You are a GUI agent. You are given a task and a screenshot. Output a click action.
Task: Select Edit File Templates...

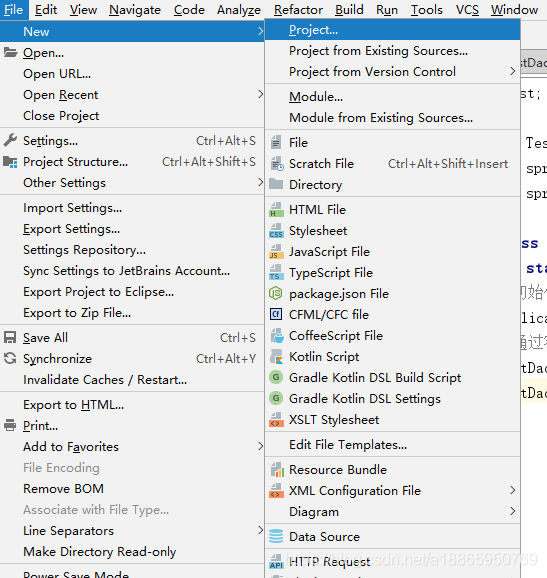point(393,445)
